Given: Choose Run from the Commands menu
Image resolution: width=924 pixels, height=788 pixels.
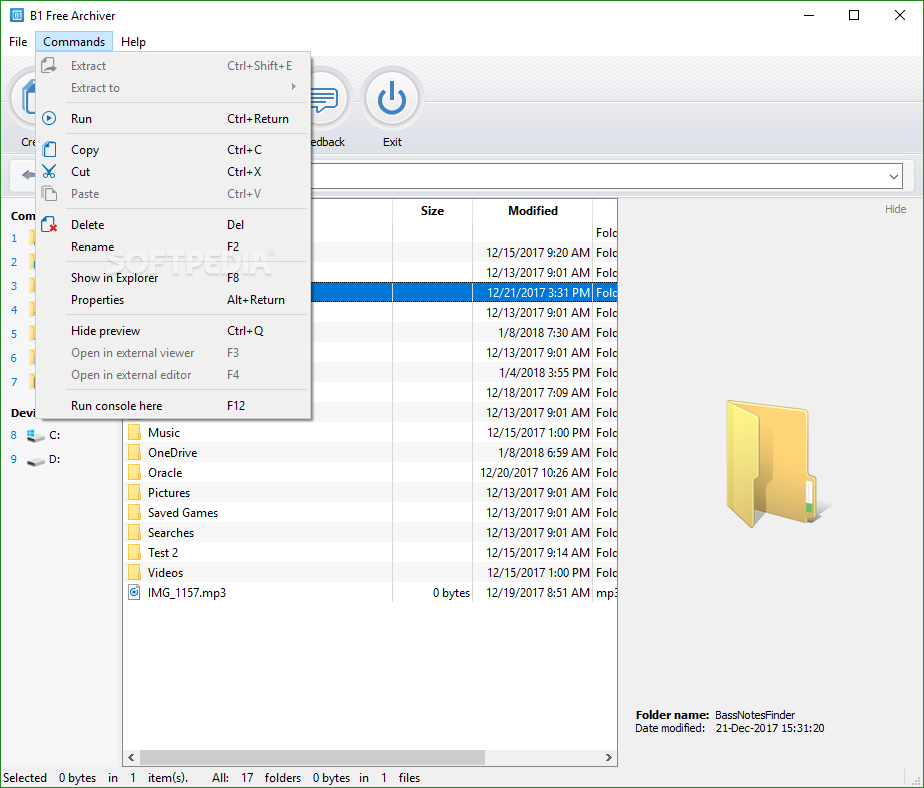Looking at the screenshot, I should pyautogui.click(x=174, y=118).
